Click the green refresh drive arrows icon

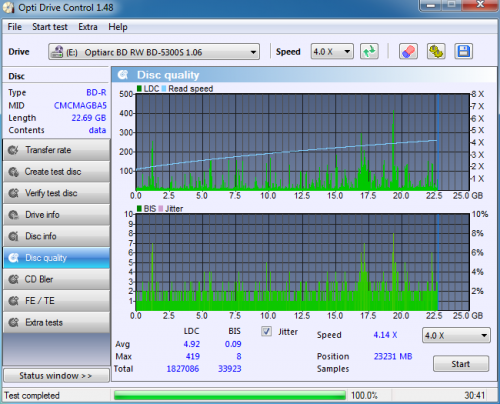pos(369,52)
